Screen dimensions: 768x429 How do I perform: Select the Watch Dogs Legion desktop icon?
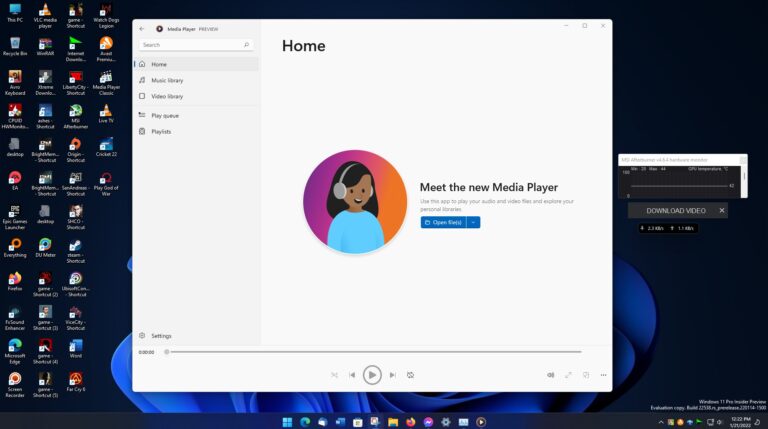(x=106, y=16)
